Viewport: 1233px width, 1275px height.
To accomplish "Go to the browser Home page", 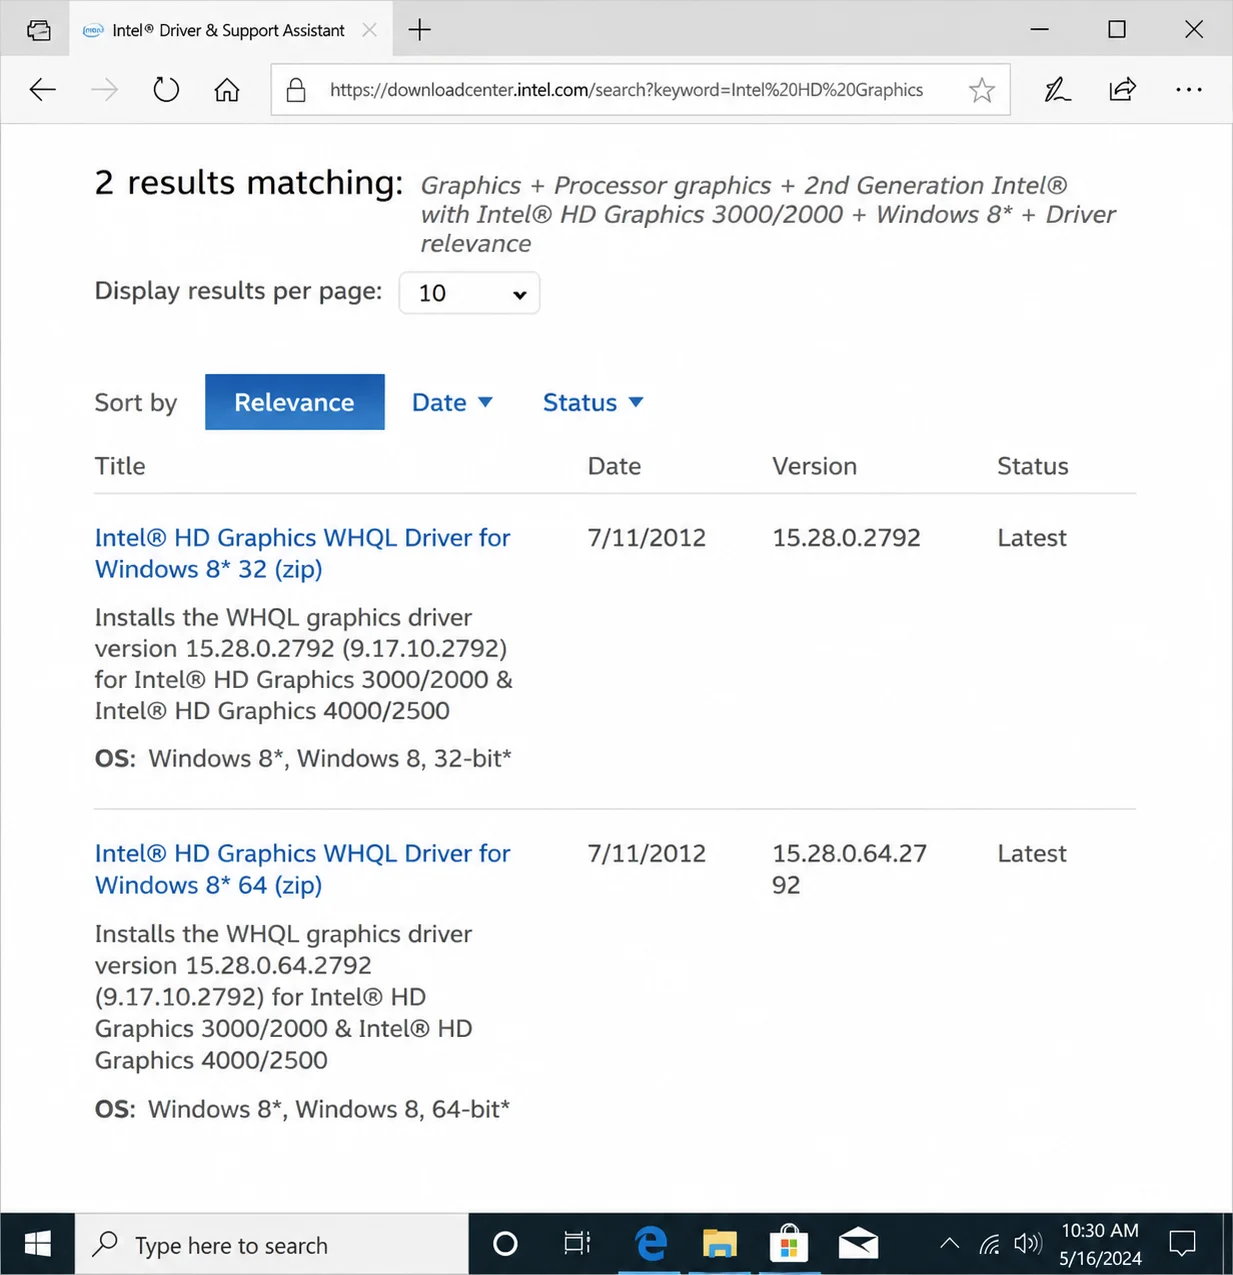I will coord(227,90).
